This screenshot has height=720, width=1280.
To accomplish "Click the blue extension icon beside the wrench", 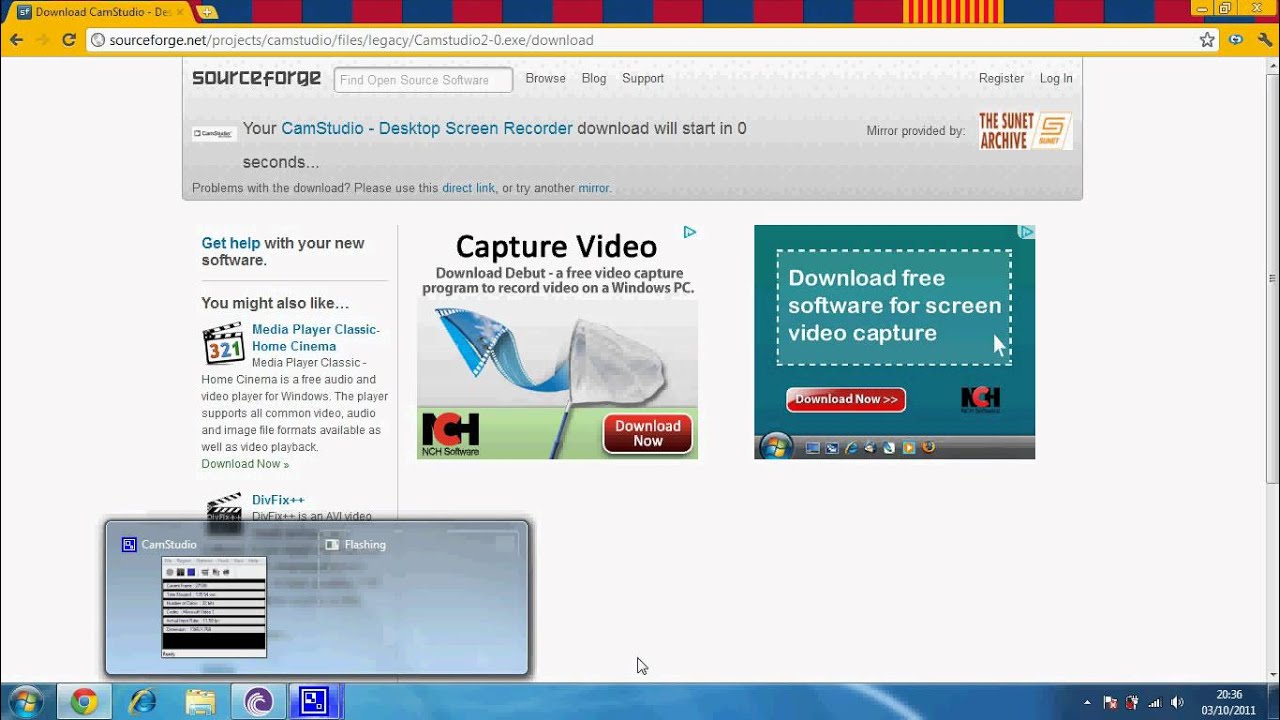I will 1237,40.
